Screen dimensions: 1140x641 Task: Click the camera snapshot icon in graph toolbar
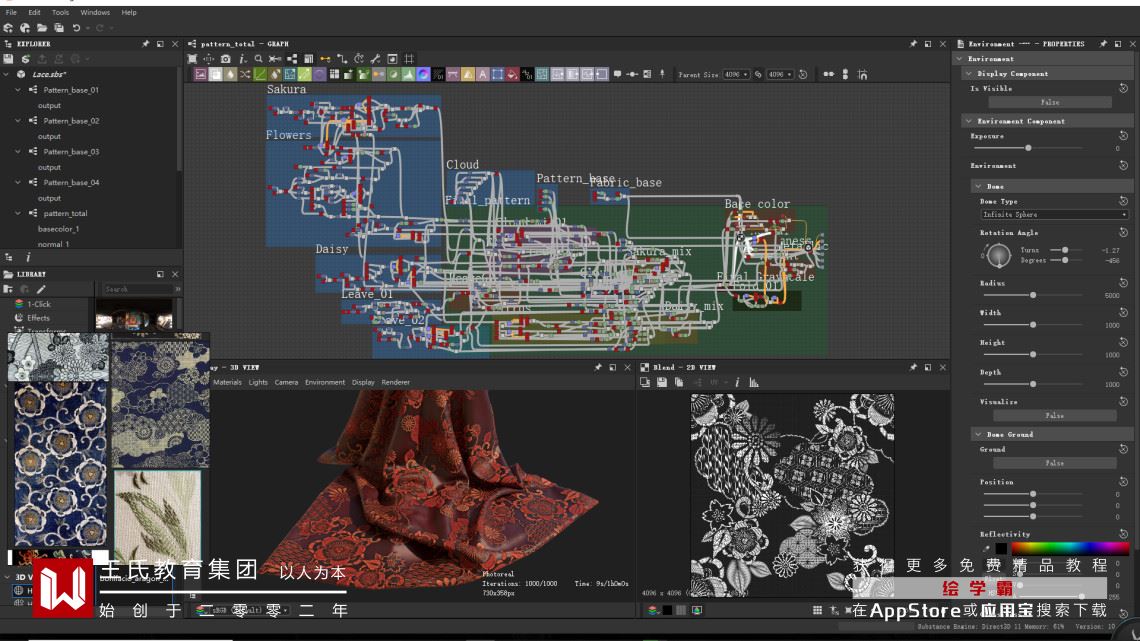(226, 59)
